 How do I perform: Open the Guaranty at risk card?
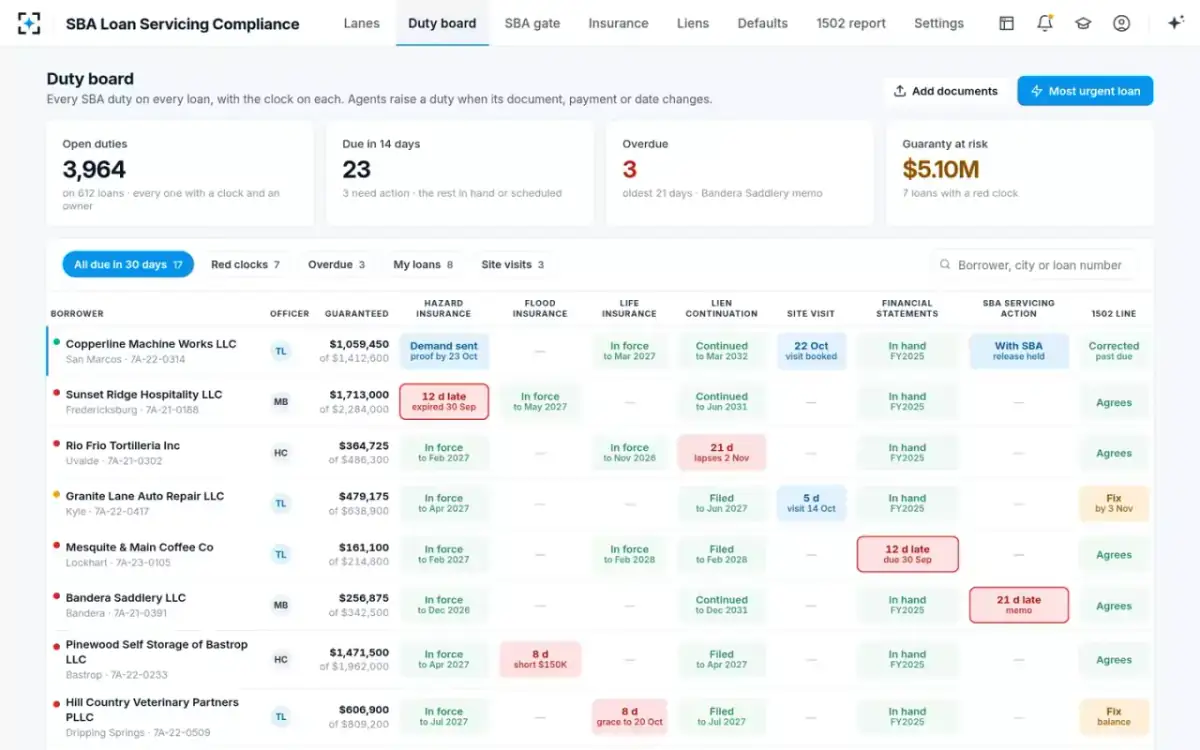click(1020, 174)
